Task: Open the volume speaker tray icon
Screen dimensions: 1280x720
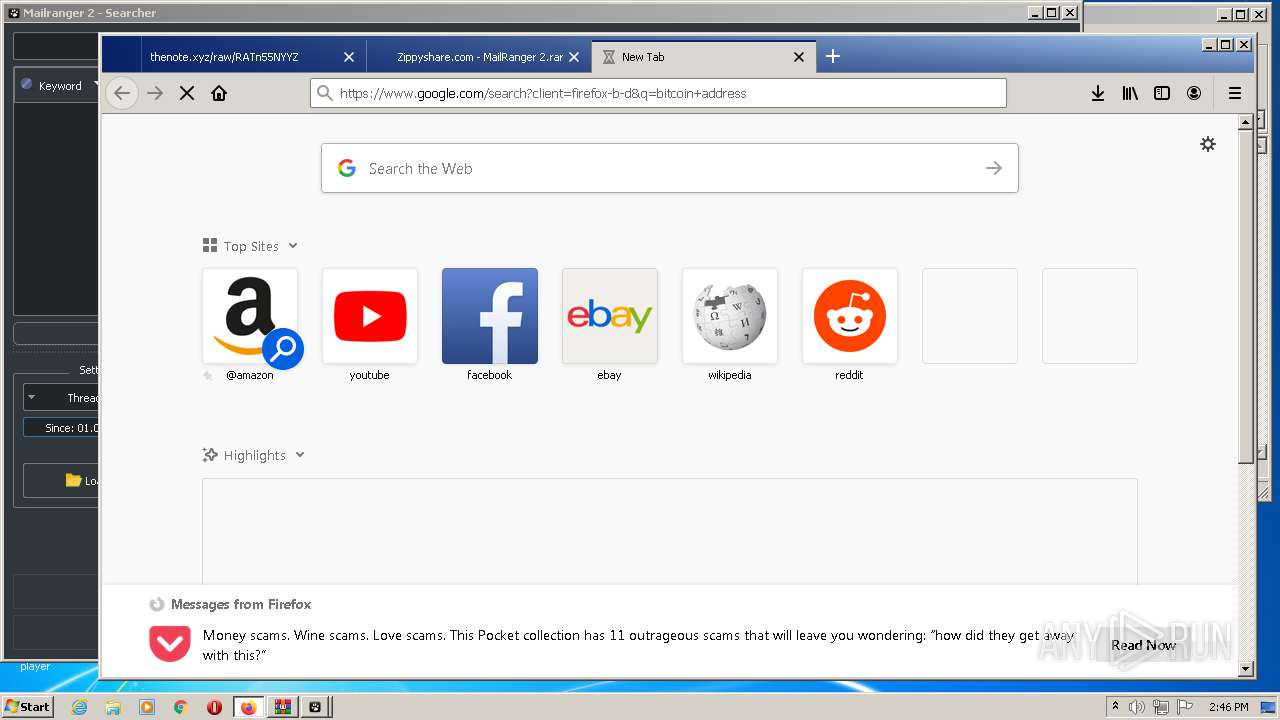Action: tap(1137, 707)
